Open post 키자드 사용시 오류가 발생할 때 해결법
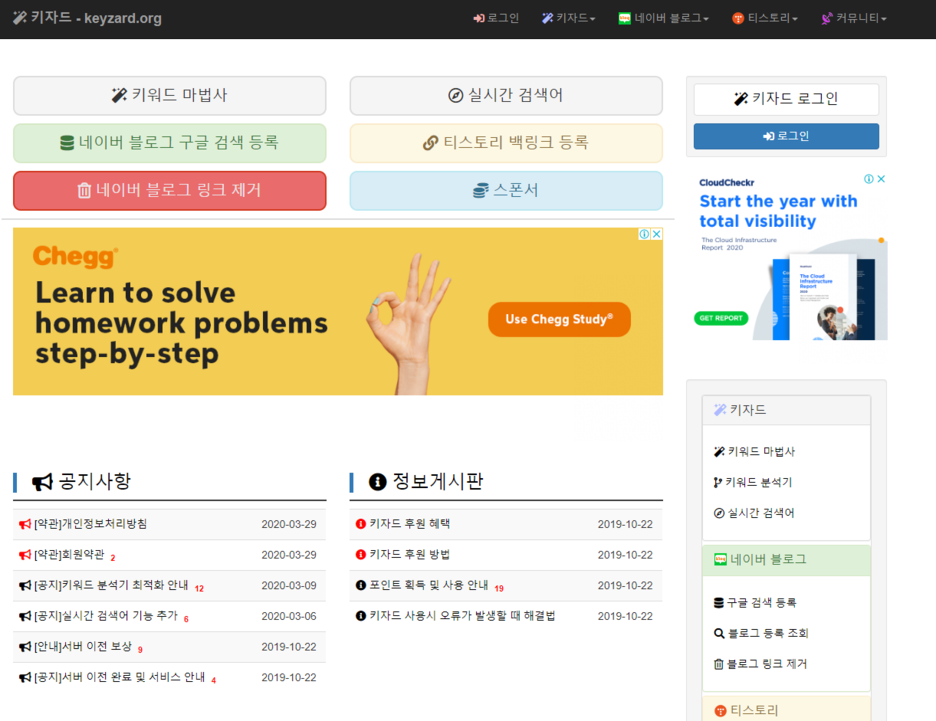 click(x=462, y=616)
